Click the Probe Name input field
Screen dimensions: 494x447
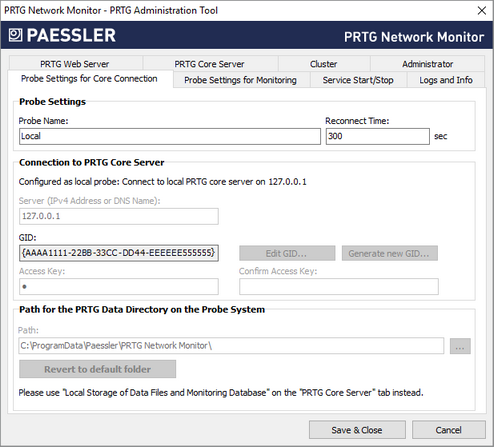point(170,136)
